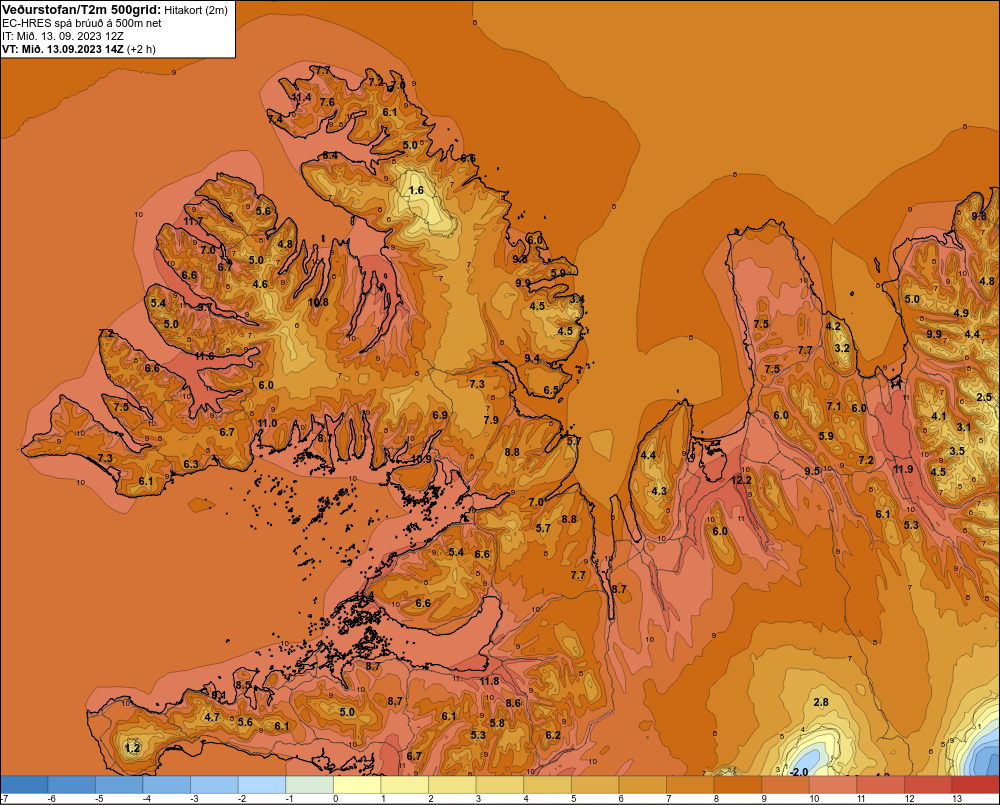Select the '3.5' temperature value
This screenshot has width=1000, height=805.
tap(957, 452)
